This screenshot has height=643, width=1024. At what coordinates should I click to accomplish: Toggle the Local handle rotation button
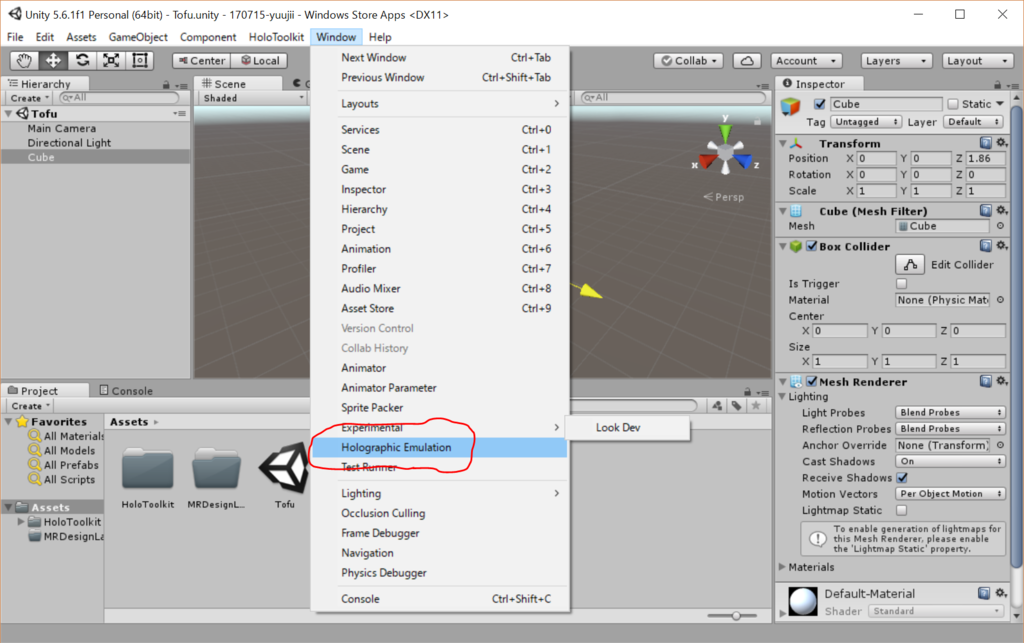click(259, 61)
